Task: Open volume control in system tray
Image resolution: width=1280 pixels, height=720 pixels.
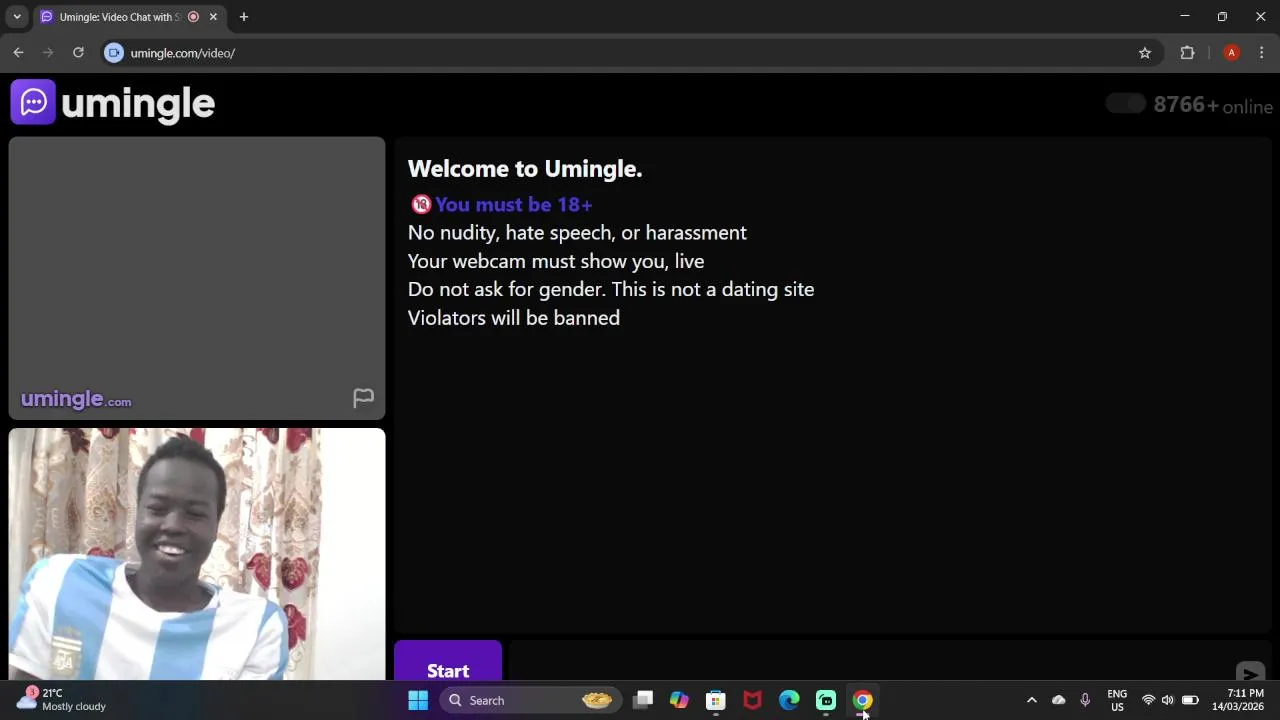Action: tap(1167, 700)
